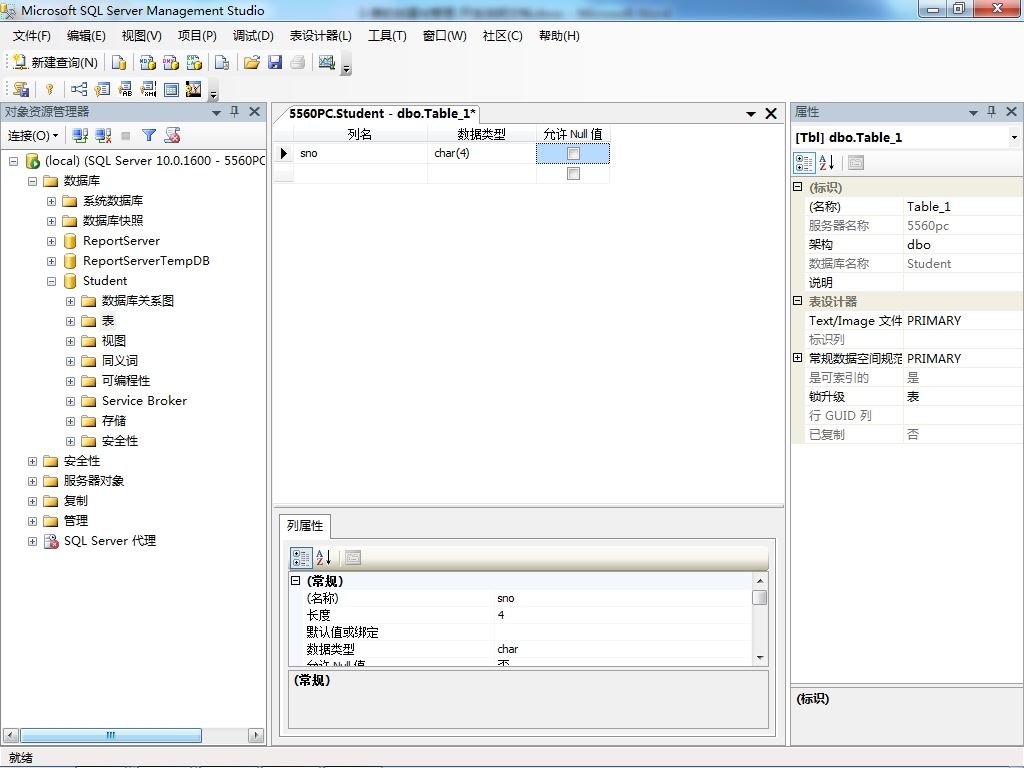Click the sno column name cell

coord(360,153)
